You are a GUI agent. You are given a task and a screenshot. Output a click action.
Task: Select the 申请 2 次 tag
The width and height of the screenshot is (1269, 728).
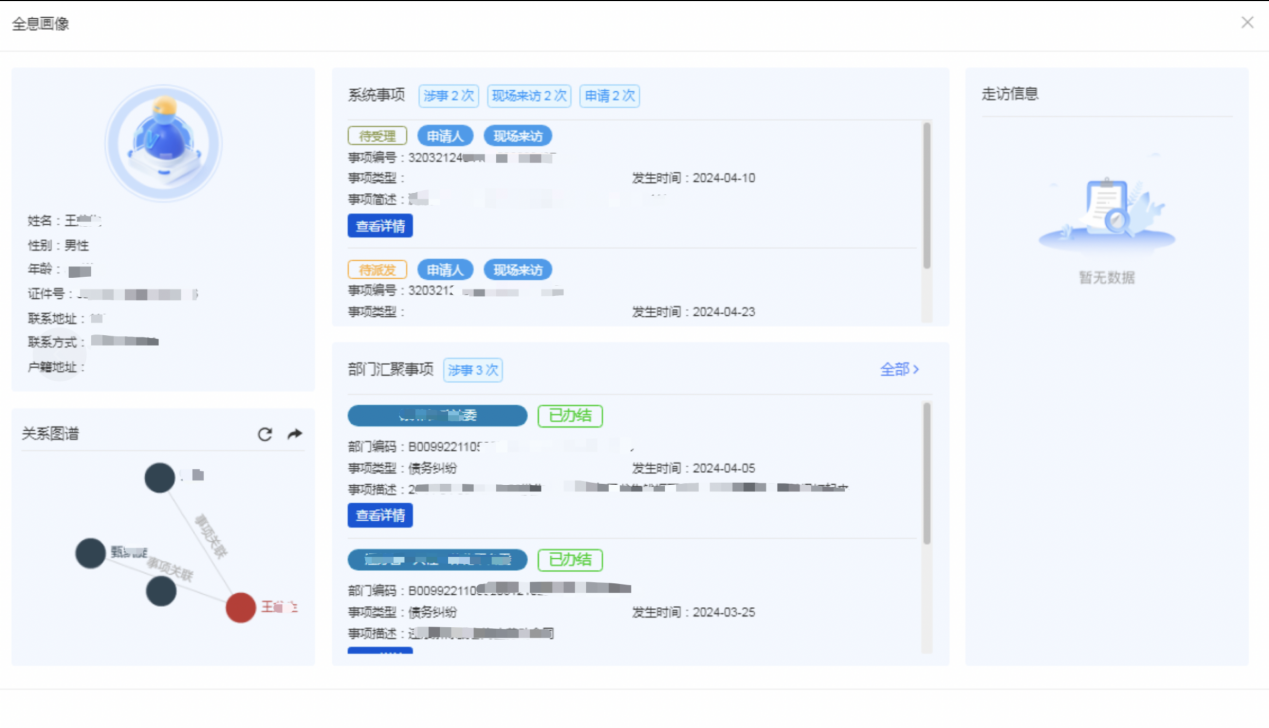(x=609, y=96)
